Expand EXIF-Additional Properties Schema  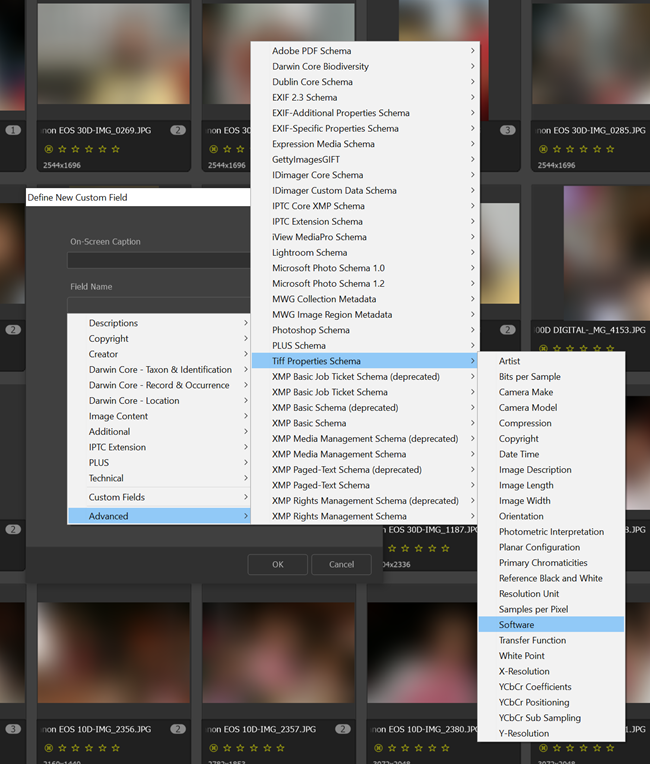click(365, 113)
